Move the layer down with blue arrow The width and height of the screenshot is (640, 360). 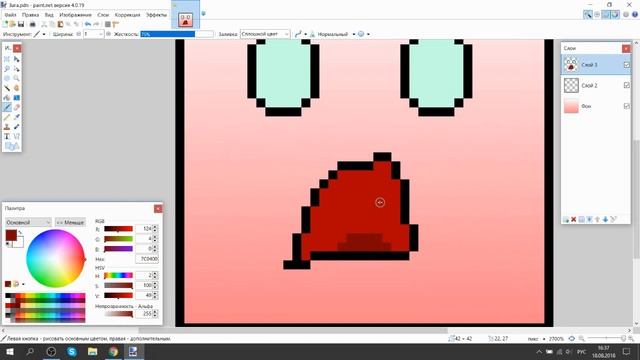tap(605, 220)
